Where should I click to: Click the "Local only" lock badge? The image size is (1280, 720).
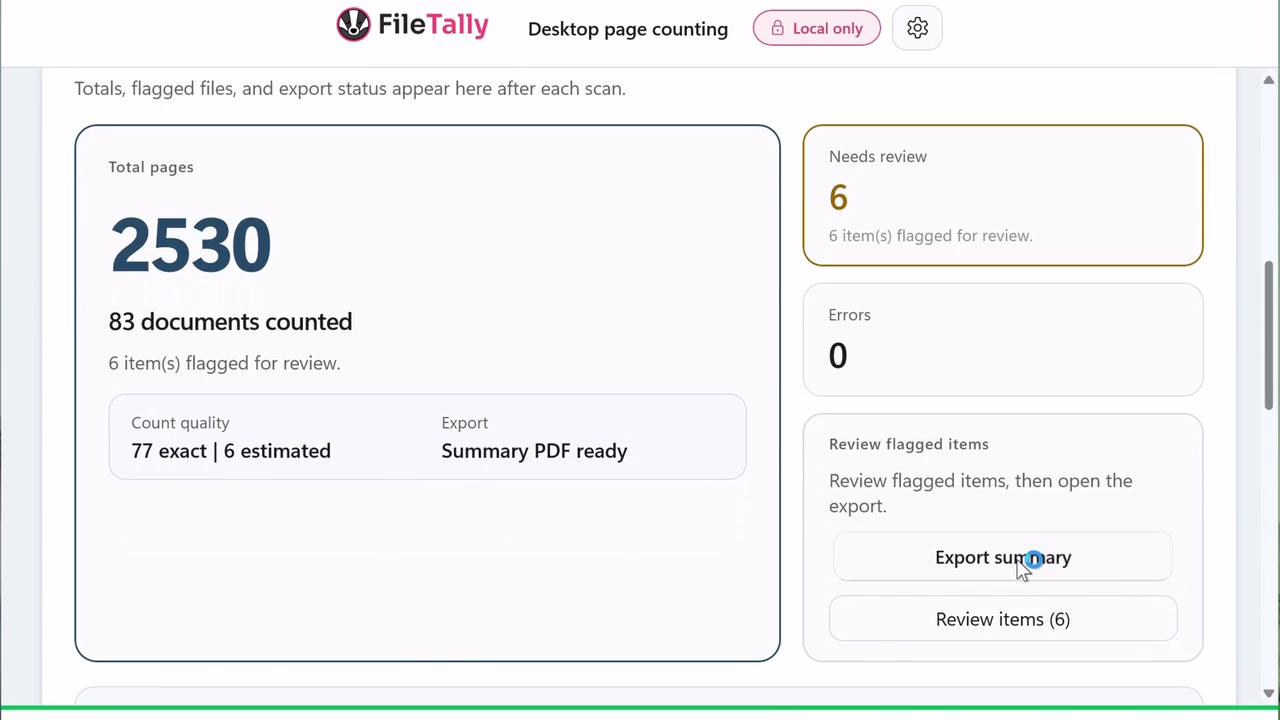point(816,28)
